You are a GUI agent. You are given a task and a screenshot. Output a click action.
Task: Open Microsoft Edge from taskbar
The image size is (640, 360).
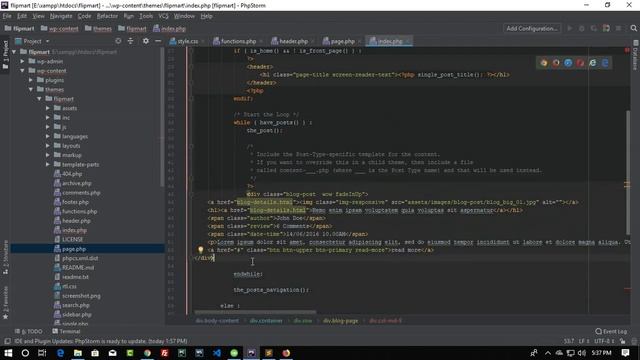[60, 353]
